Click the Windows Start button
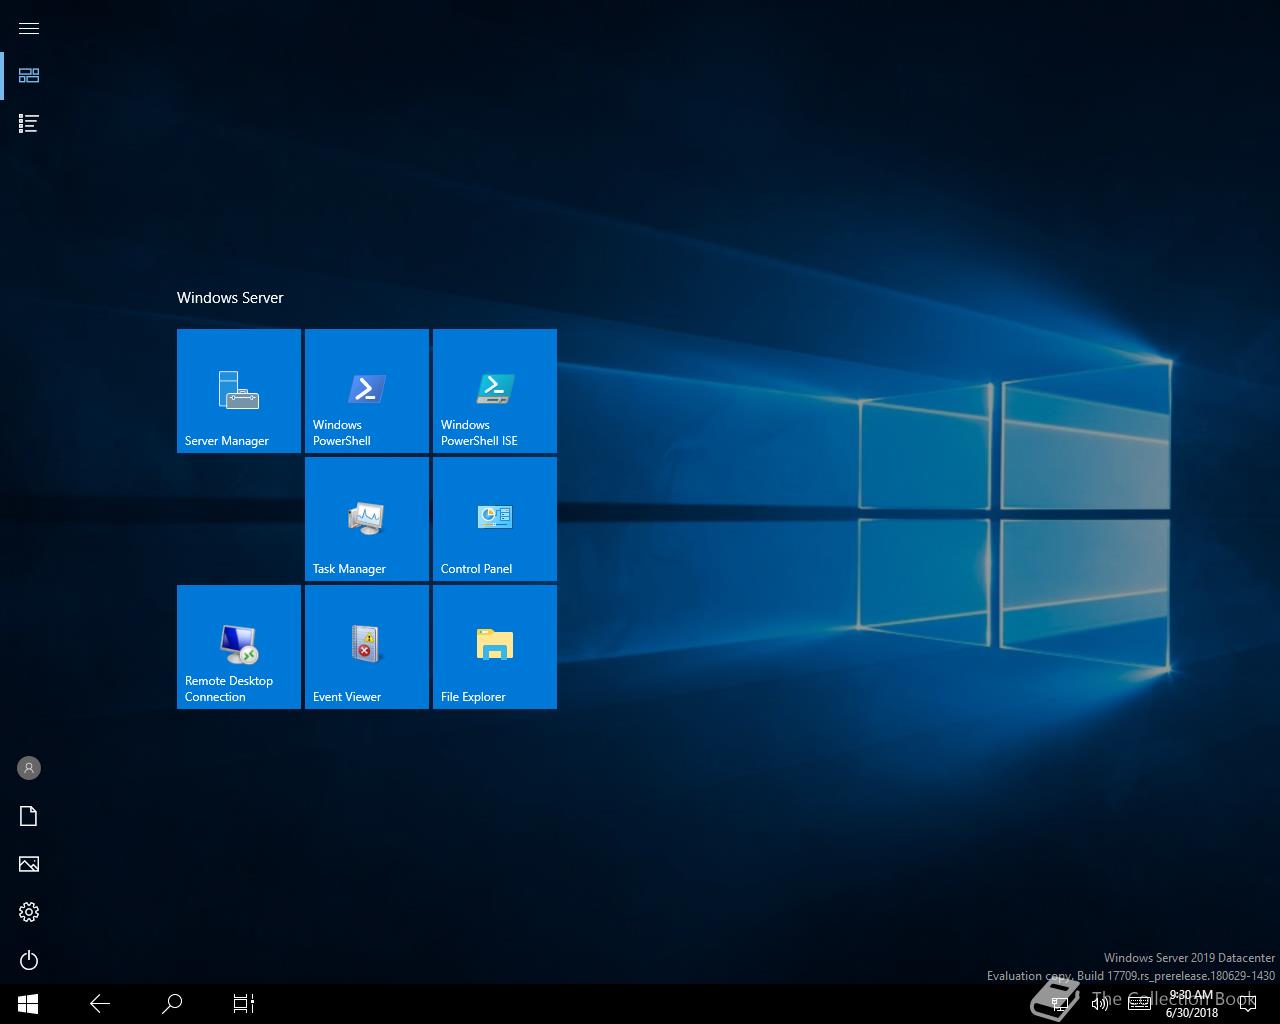Viewport: 1280px width, 1024px height. point(28,1003)
